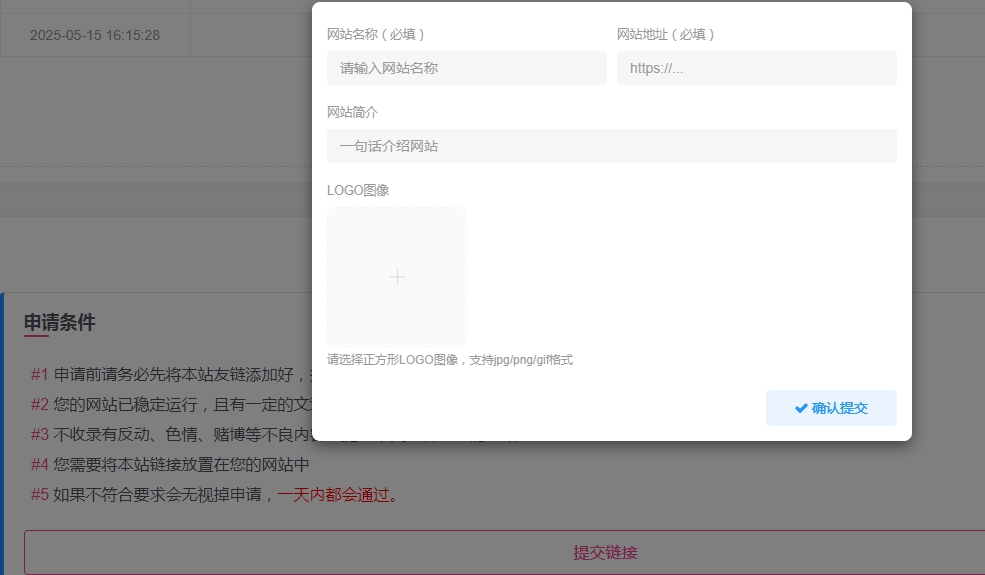The width and height of the screenshot is (985, 575).
Task: Click the plus icon to upload LOGO
Action: tap(397, 277)
